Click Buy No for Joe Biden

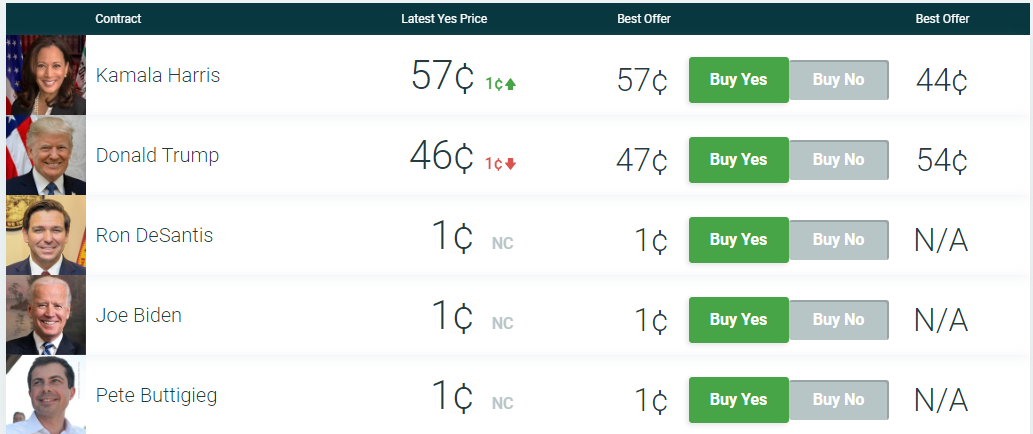(x=839, y=319)
